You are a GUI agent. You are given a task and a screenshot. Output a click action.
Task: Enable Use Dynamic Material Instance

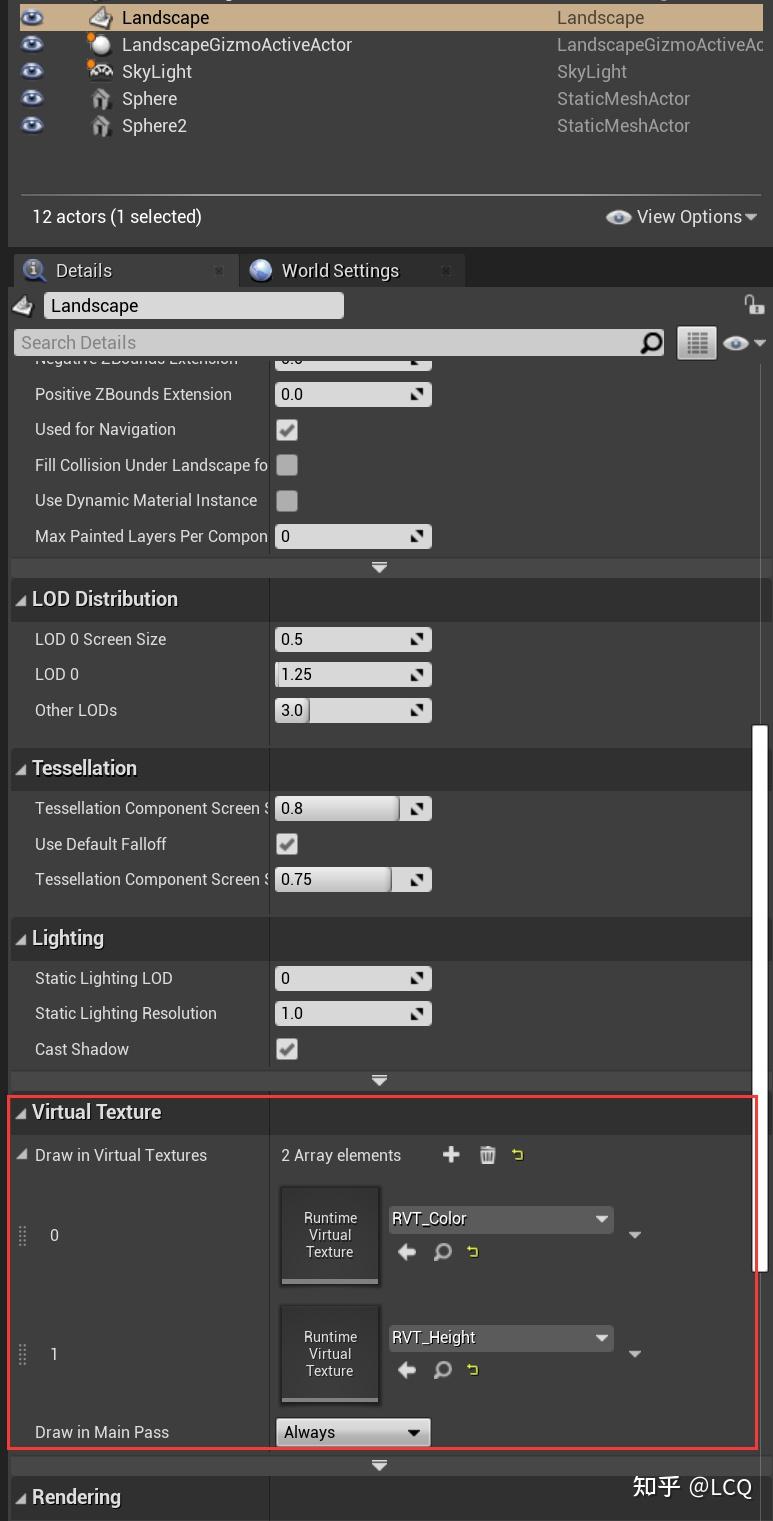287,500
